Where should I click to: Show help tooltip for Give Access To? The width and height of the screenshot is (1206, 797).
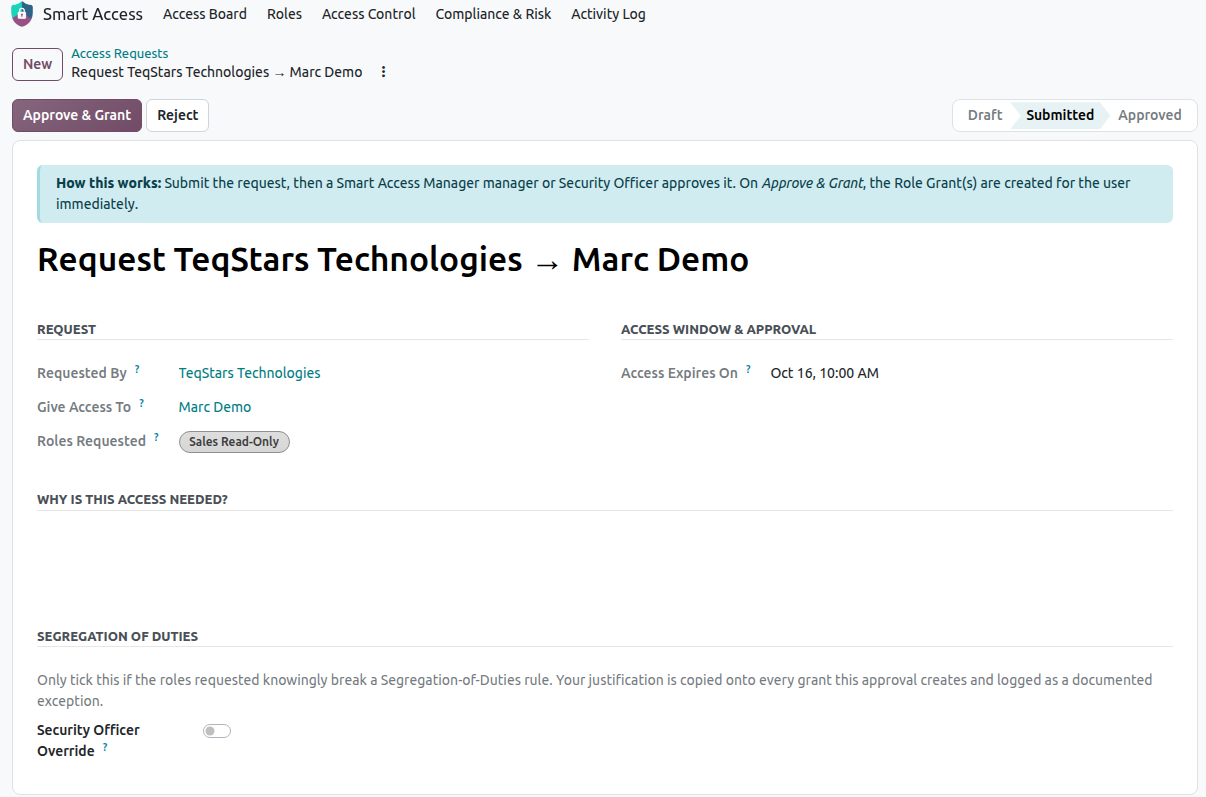(x=142, y=403)
